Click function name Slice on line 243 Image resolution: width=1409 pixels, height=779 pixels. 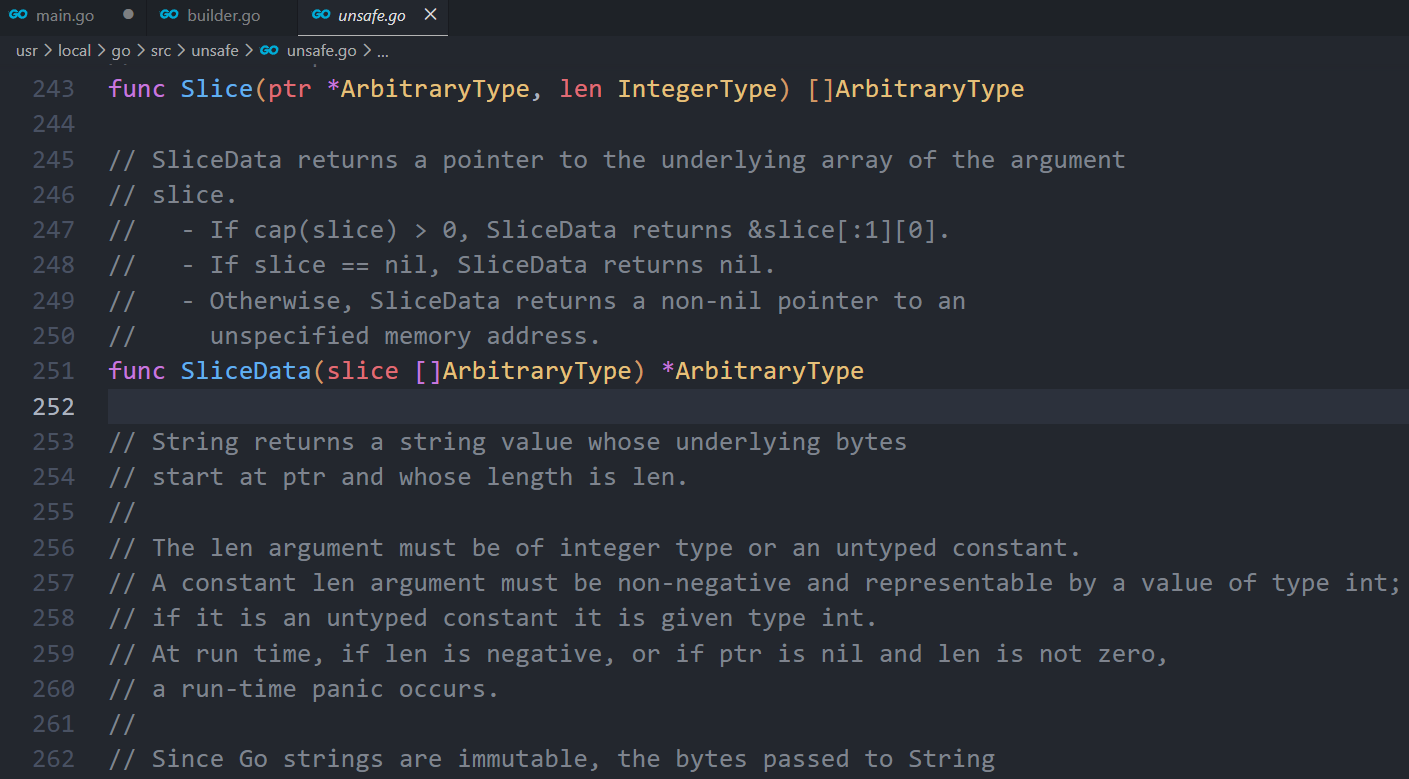(217, 89)
